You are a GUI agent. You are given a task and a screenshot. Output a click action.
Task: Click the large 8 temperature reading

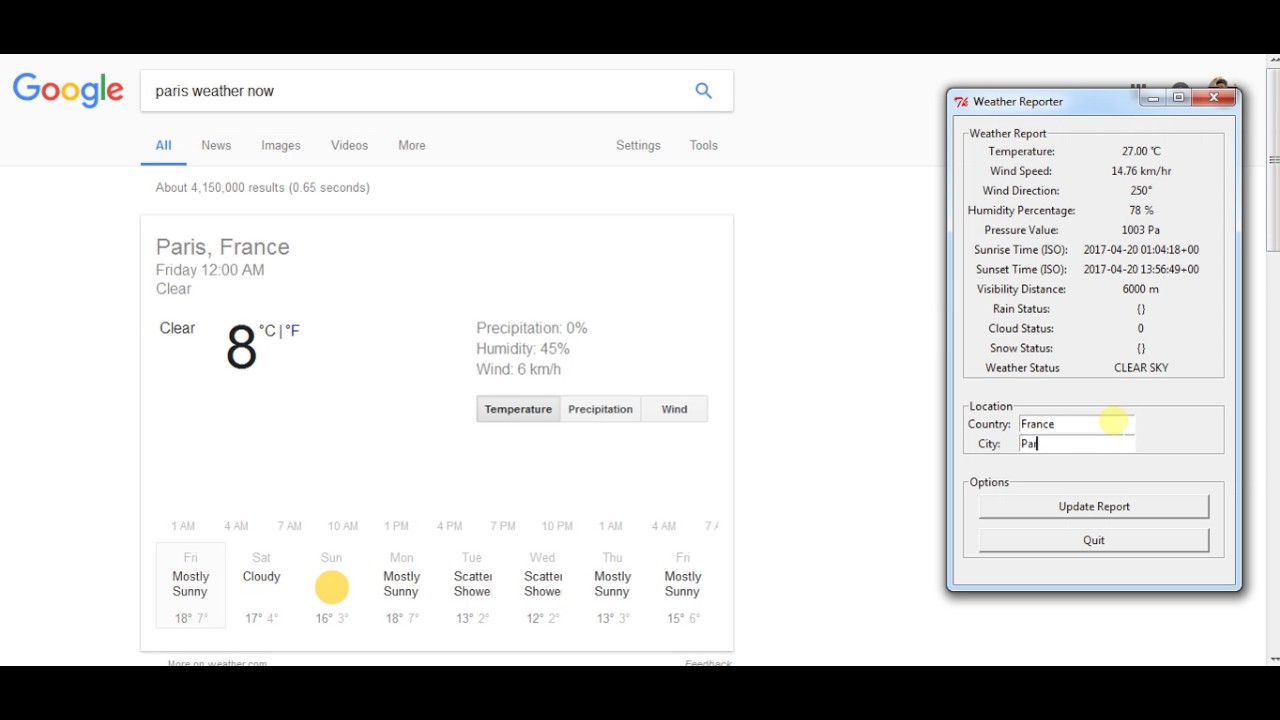coord(241,347)
